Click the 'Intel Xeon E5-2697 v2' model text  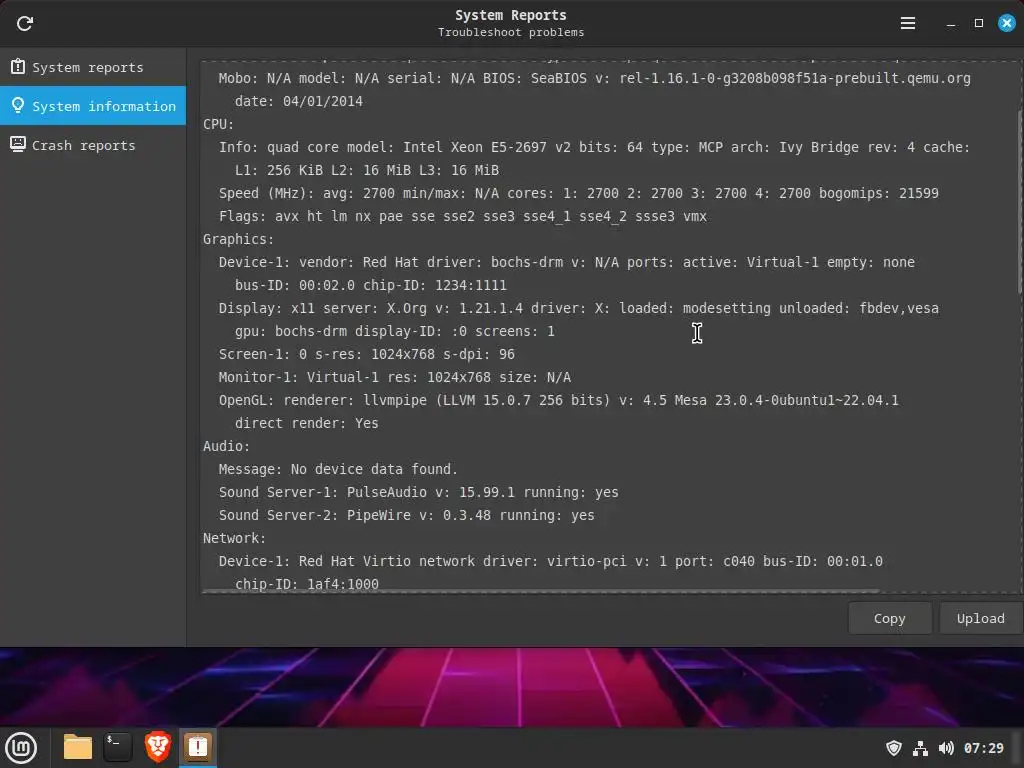click(487, 147)
